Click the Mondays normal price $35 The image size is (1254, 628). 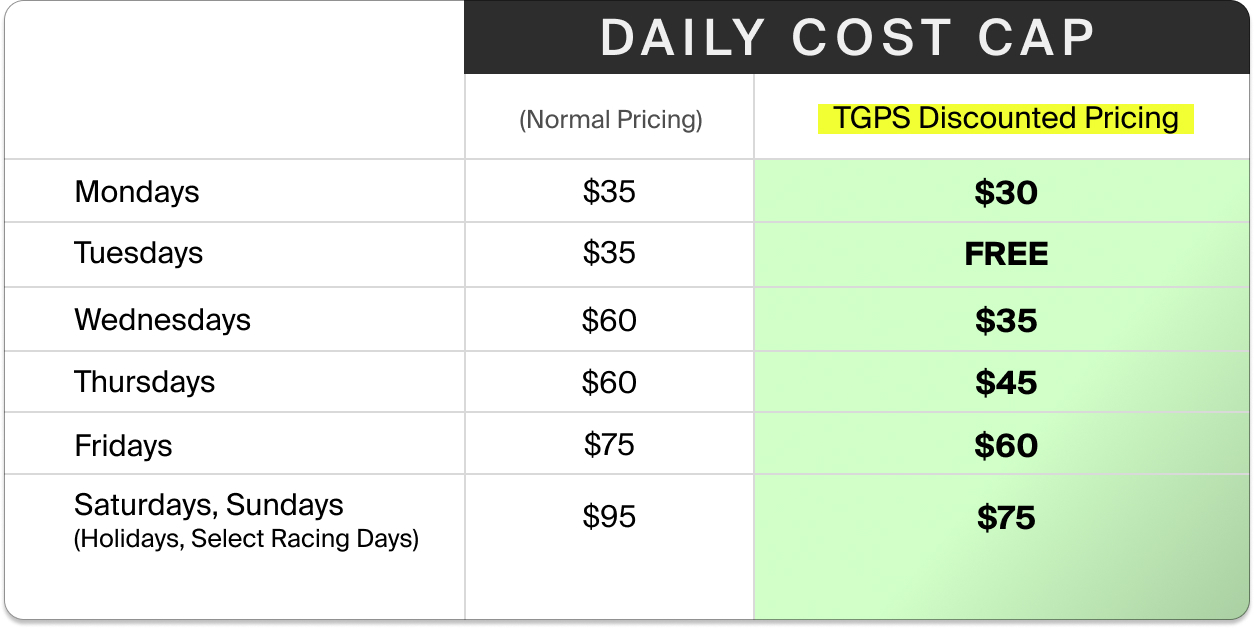609,191
